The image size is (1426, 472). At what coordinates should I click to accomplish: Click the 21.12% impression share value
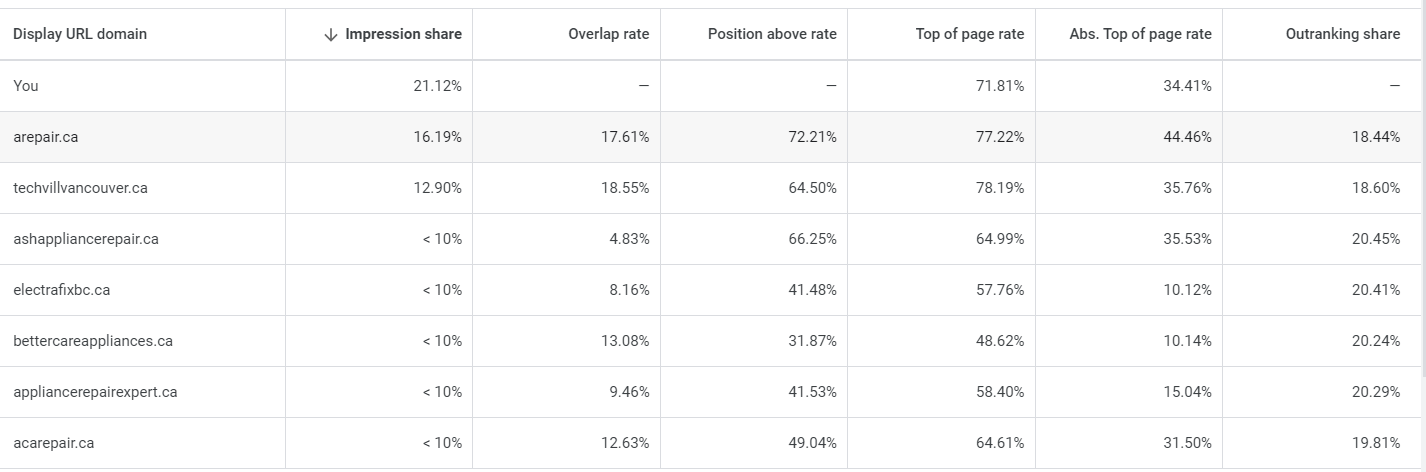437,86
